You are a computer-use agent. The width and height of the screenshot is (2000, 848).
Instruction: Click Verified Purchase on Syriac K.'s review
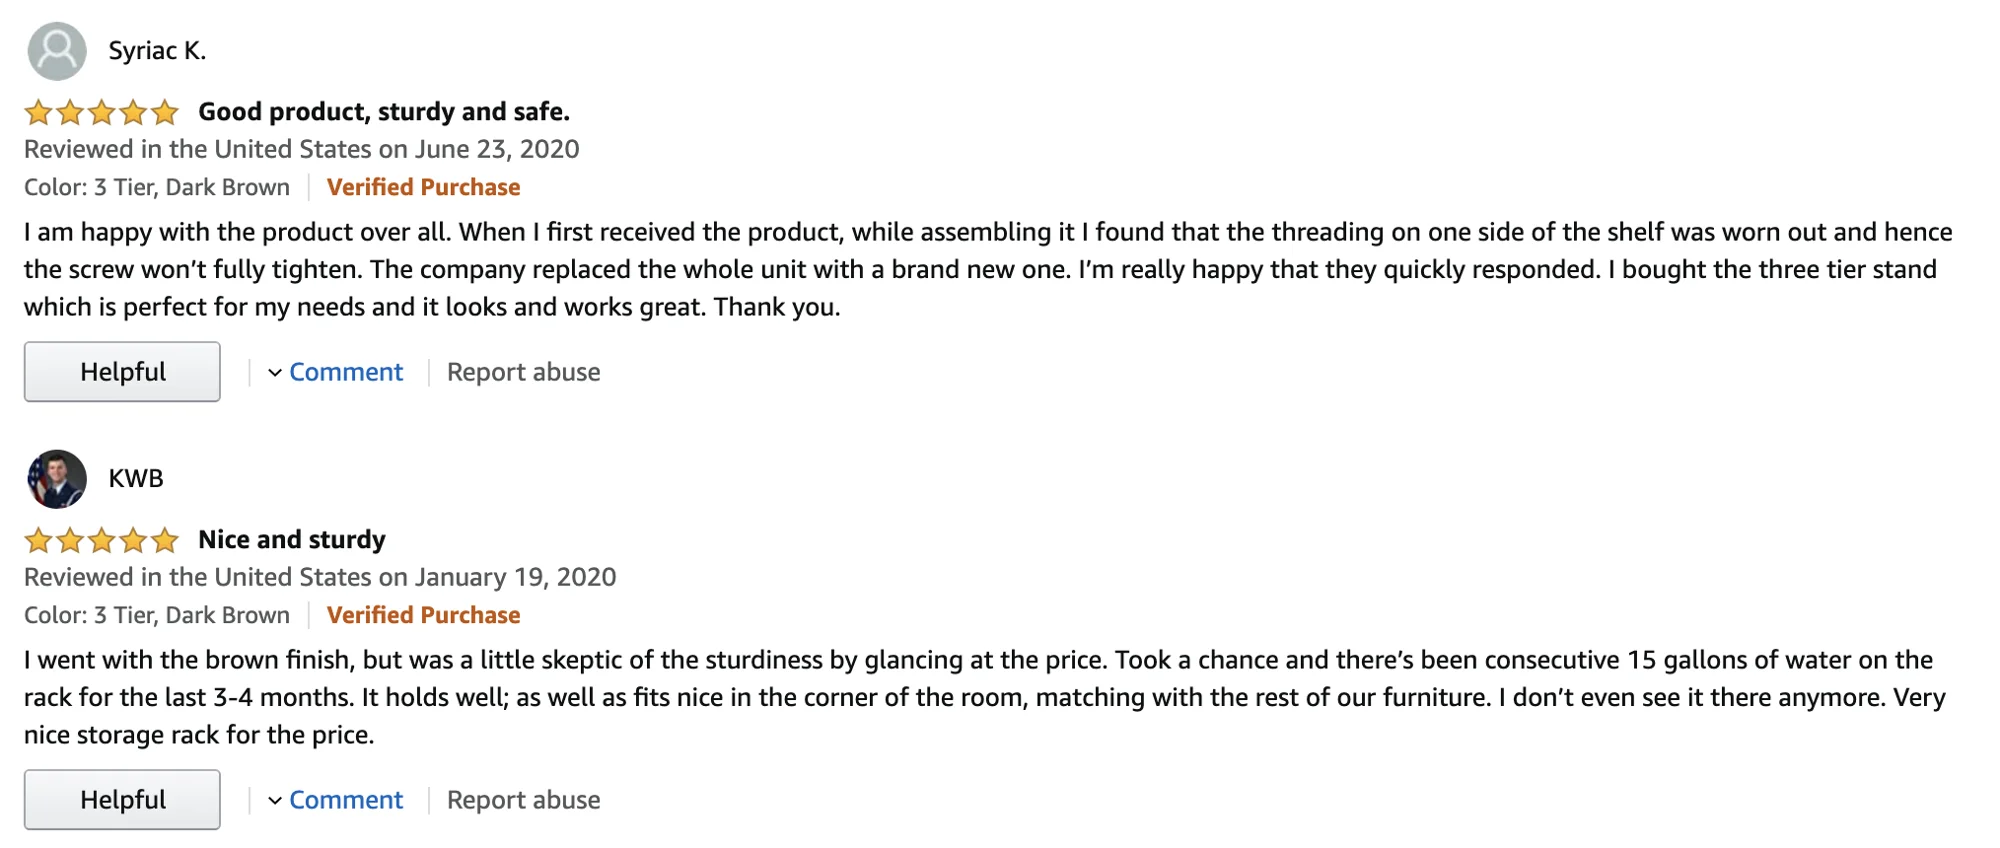tap(423, 187)
